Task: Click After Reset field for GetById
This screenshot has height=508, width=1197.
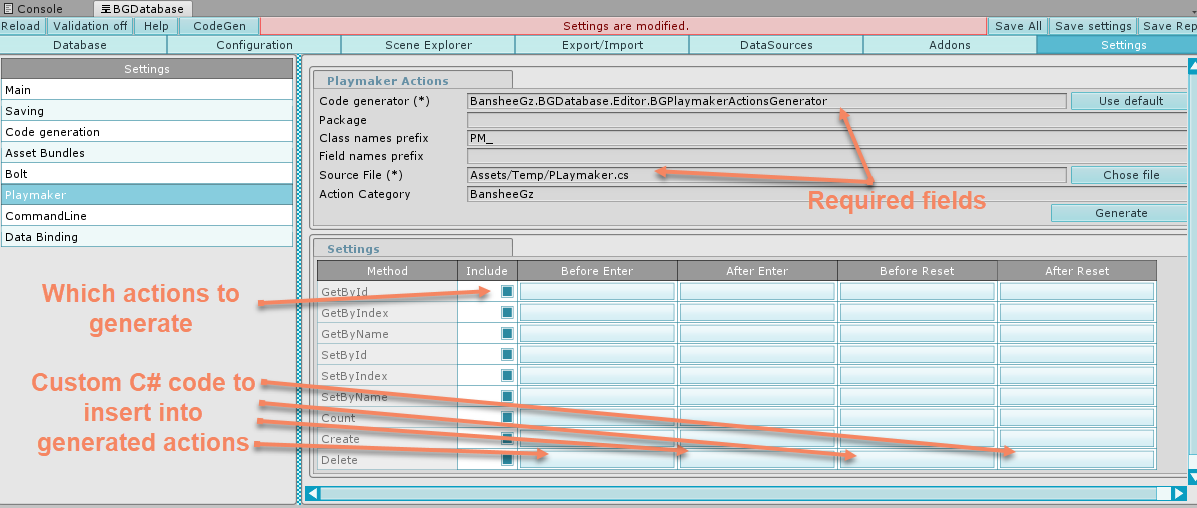Action: point(1077,292)
